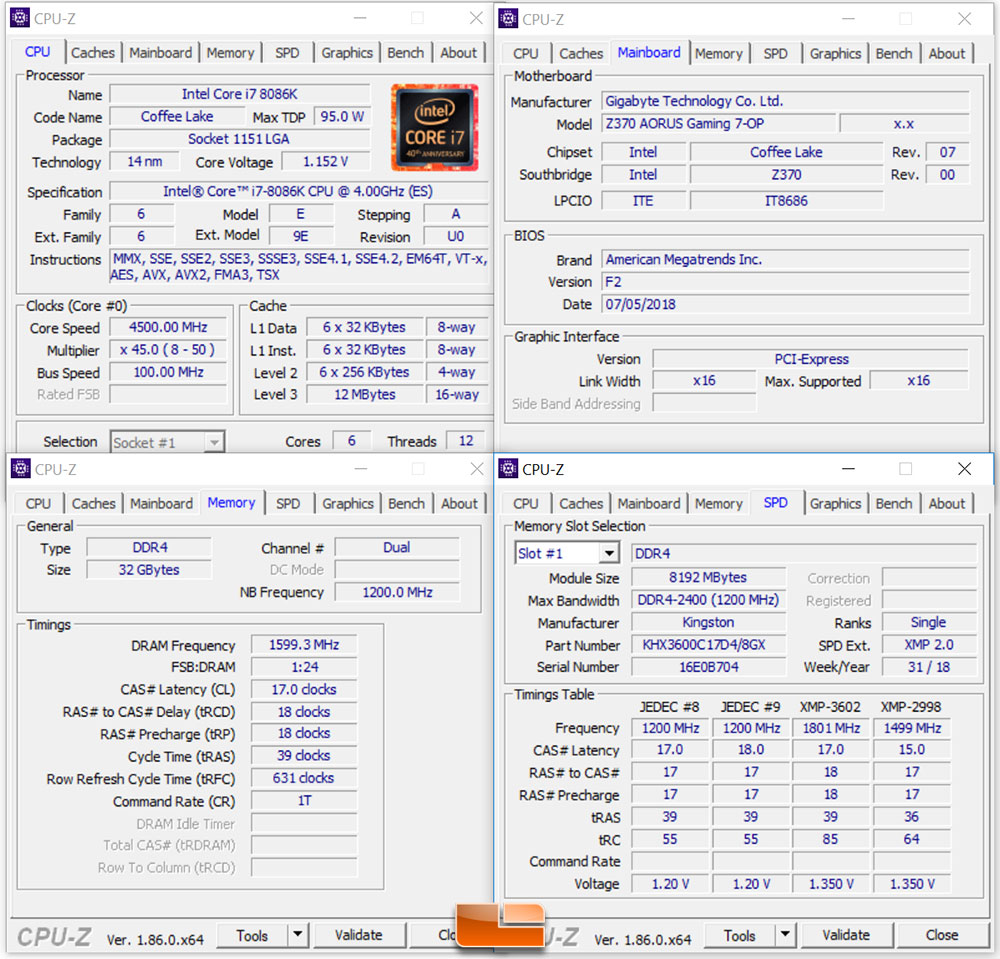Select Graphics tab in Mainboard window
The height and width of the screenshot is (959, 1000).
pos(835,54)
